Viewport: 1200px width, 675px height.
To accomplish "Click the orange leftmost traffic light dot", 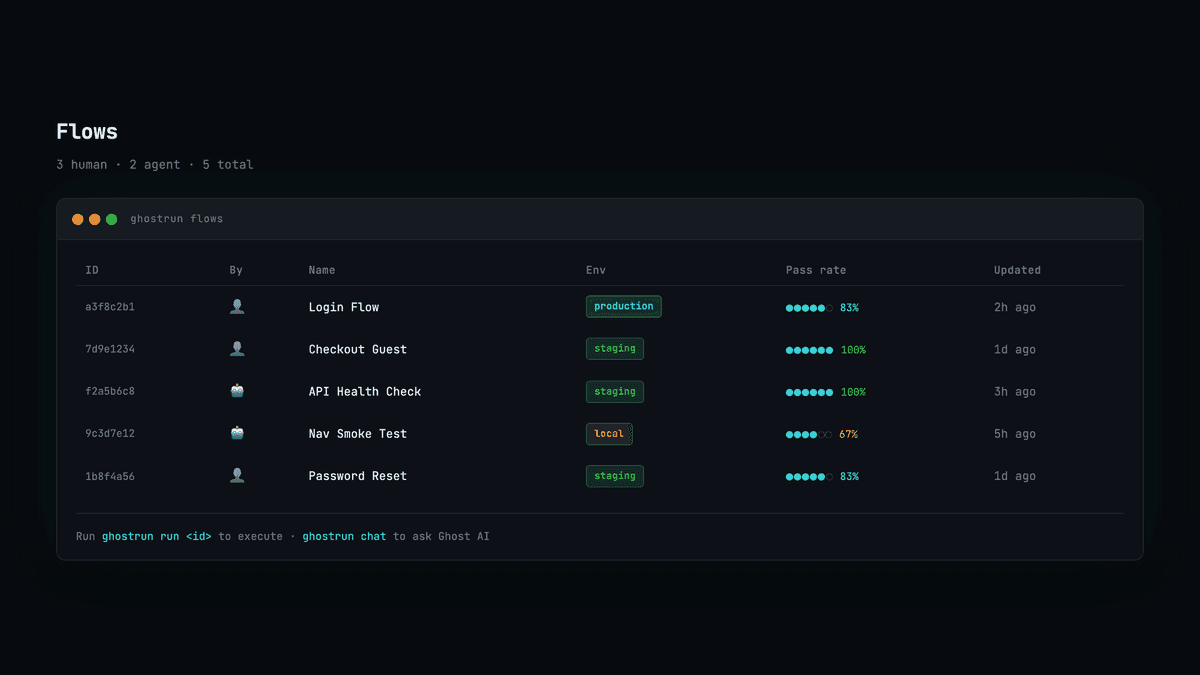I will pos(77,218).
